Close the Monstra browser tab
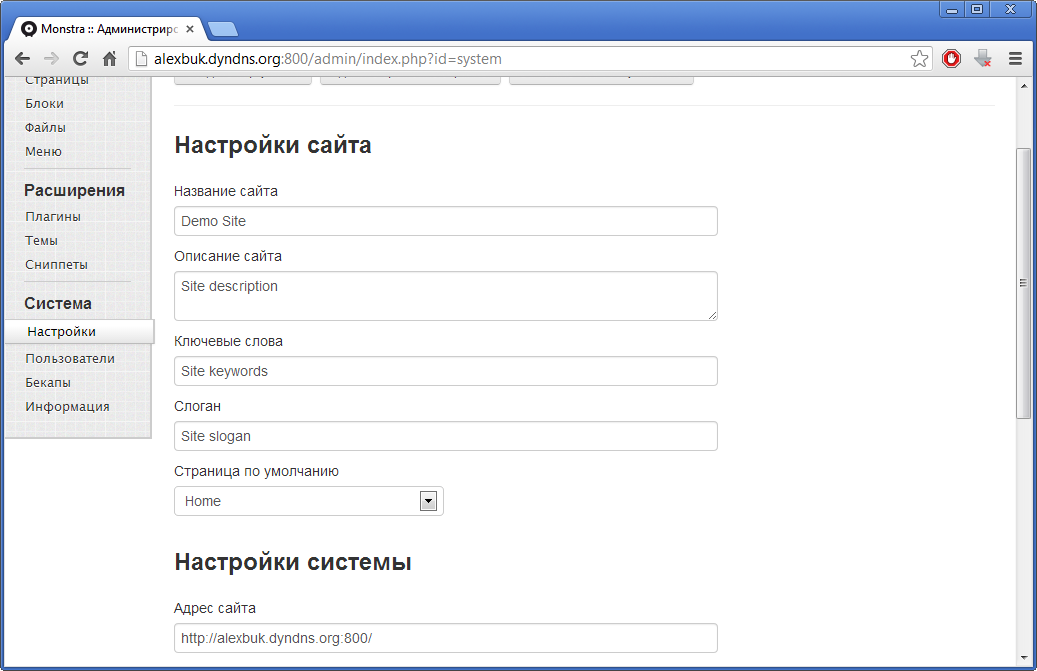 (x=190, y=29)
